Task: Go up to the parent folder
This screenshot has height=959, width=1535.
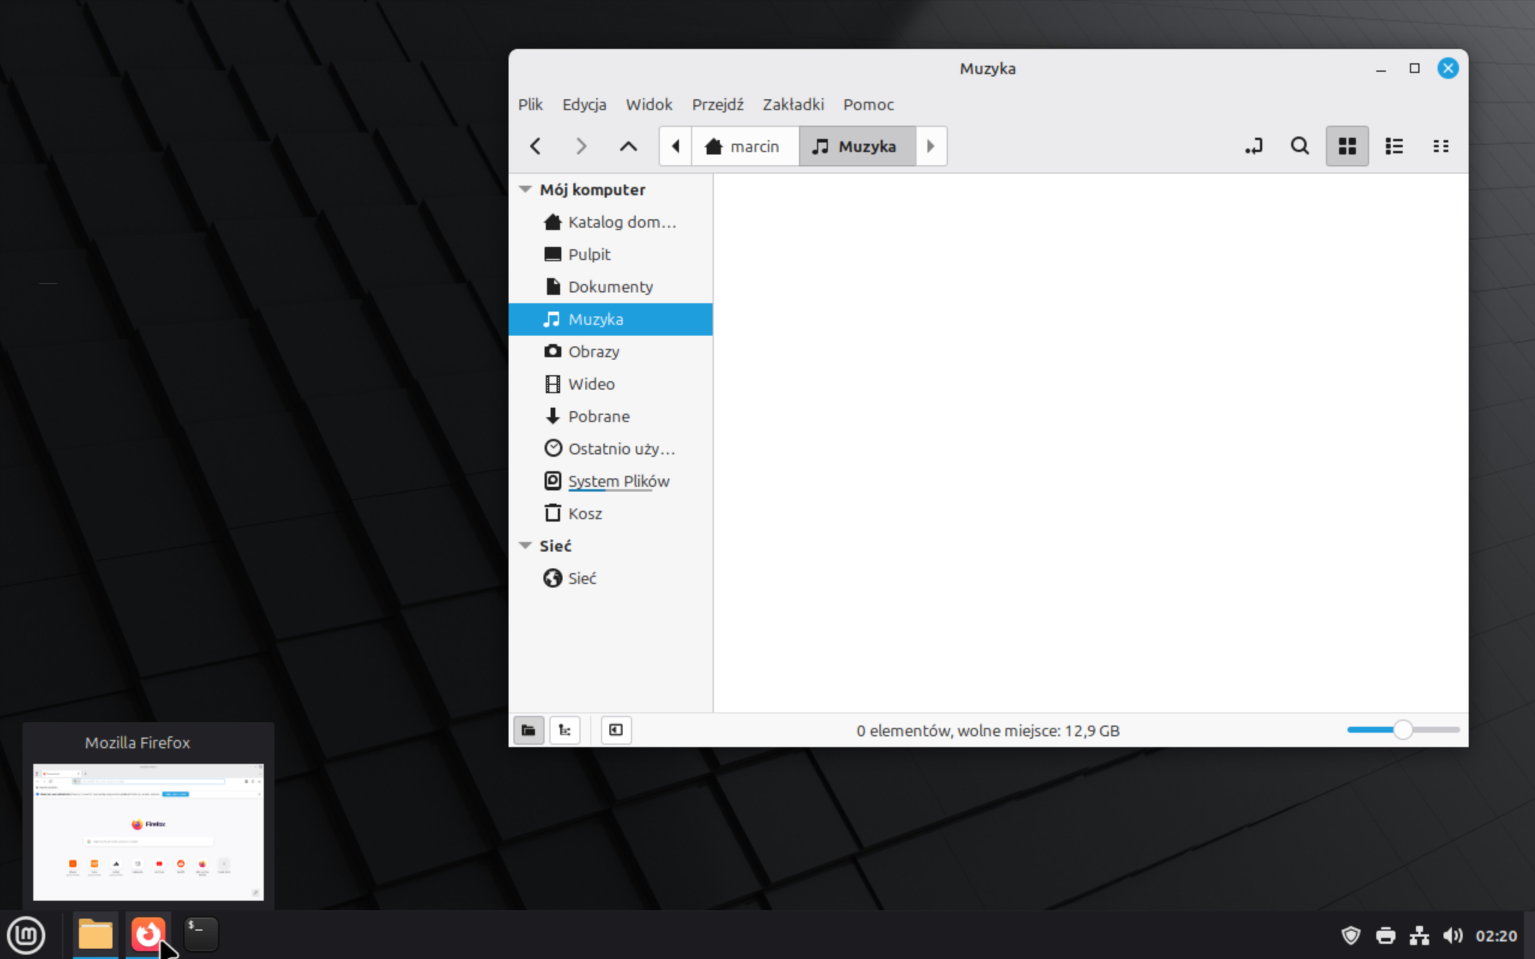Action: tap(628, 146)
